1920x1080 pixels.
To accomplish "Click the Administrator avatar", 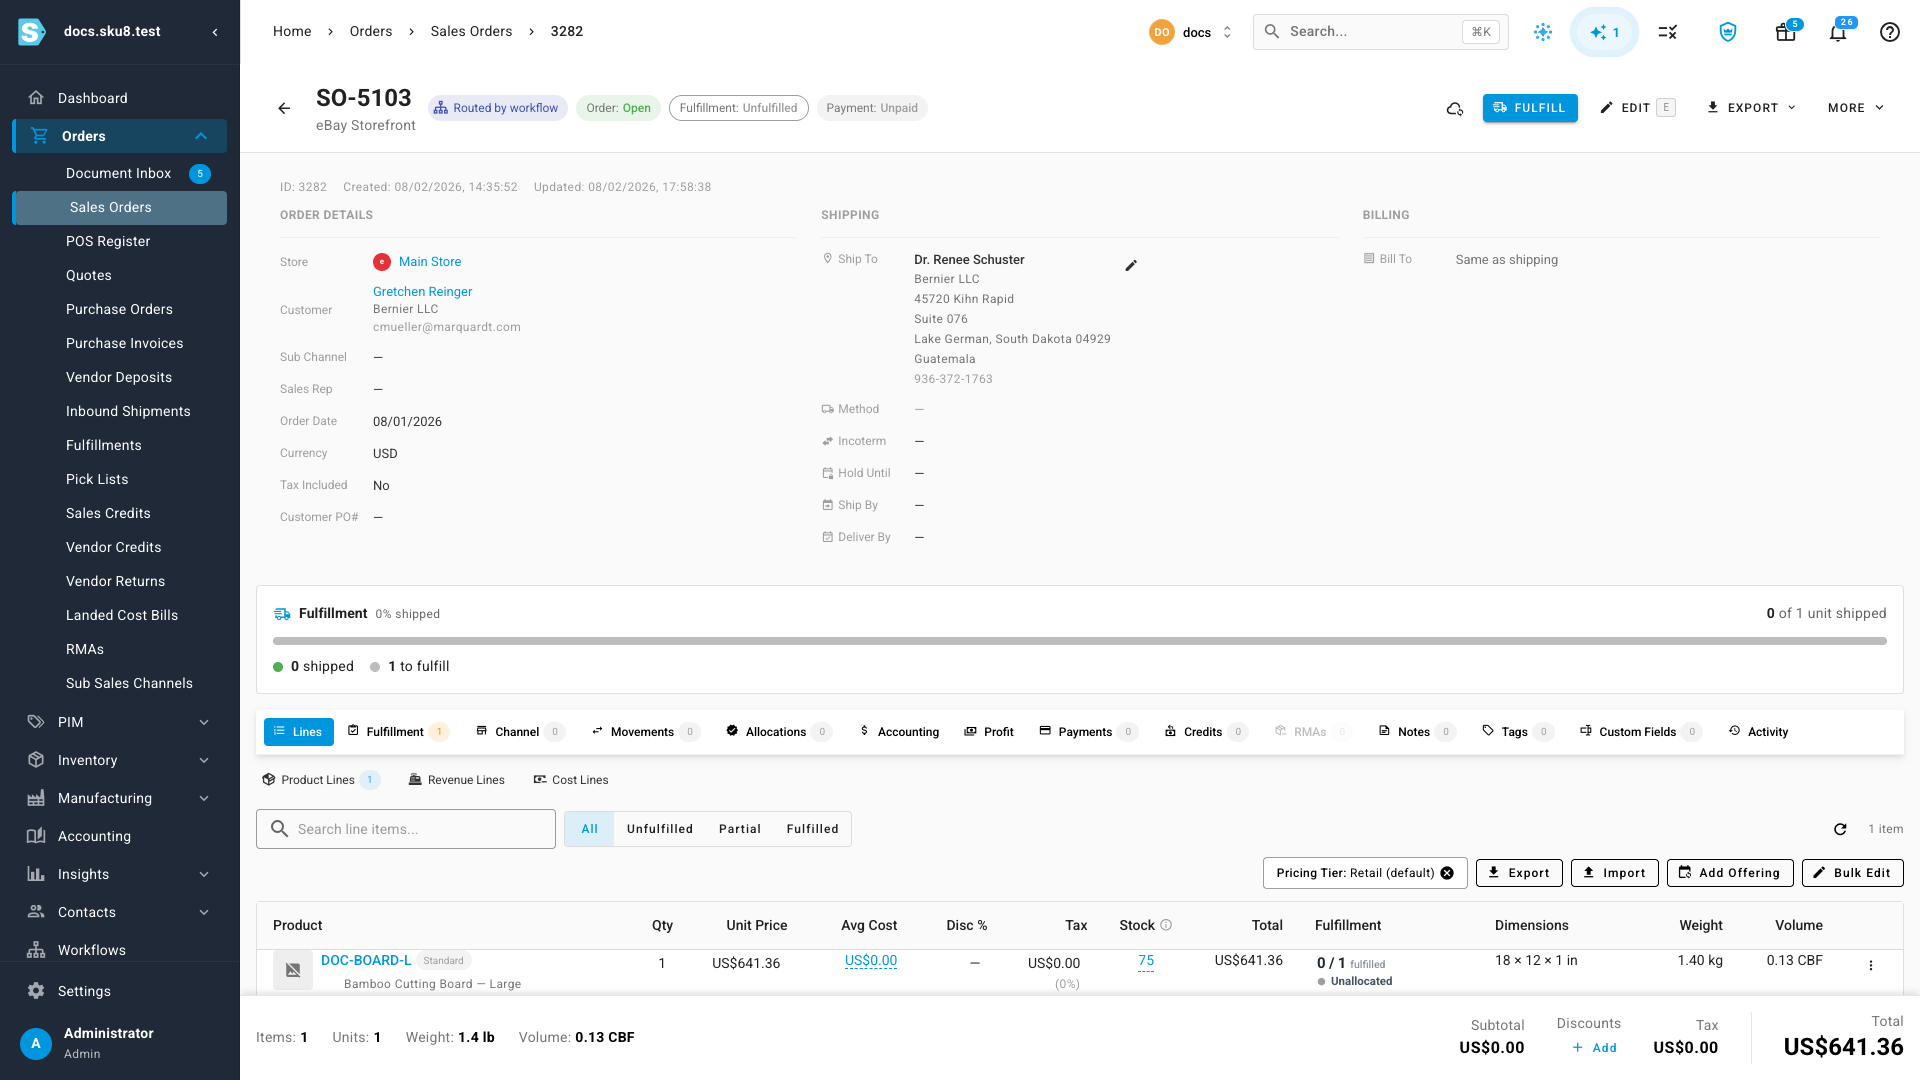I will click(x=36, y=1043).
